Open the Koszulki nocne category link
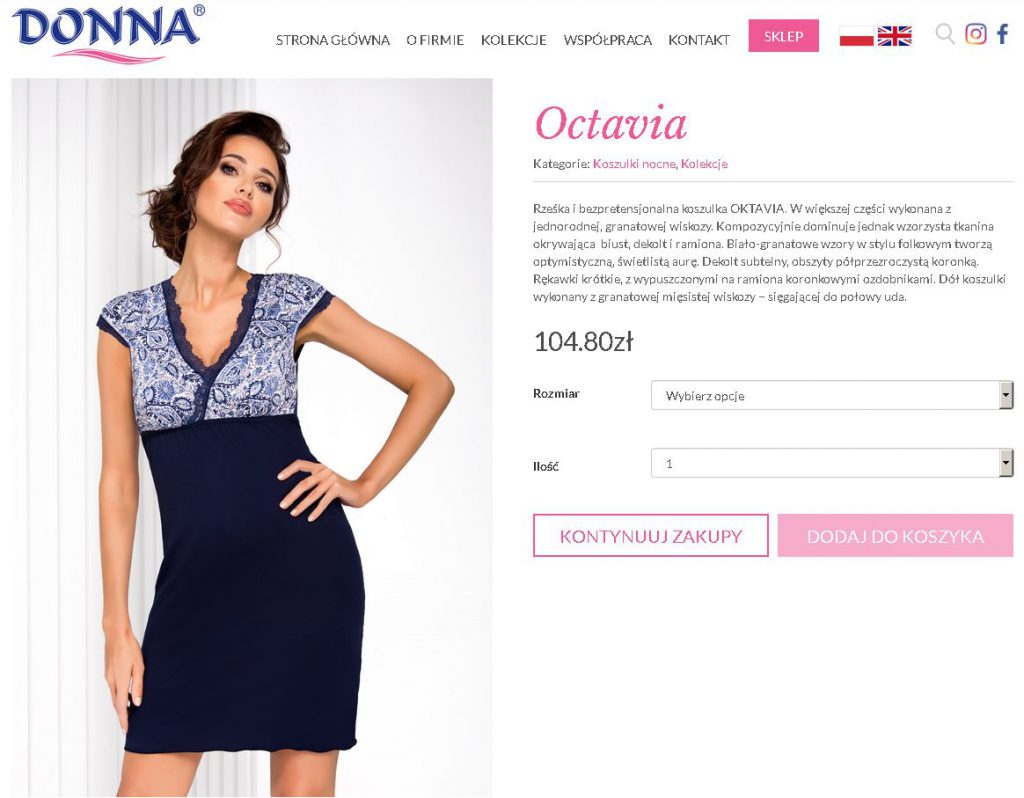Screen dimensions: 1024x798 point(633,164)
